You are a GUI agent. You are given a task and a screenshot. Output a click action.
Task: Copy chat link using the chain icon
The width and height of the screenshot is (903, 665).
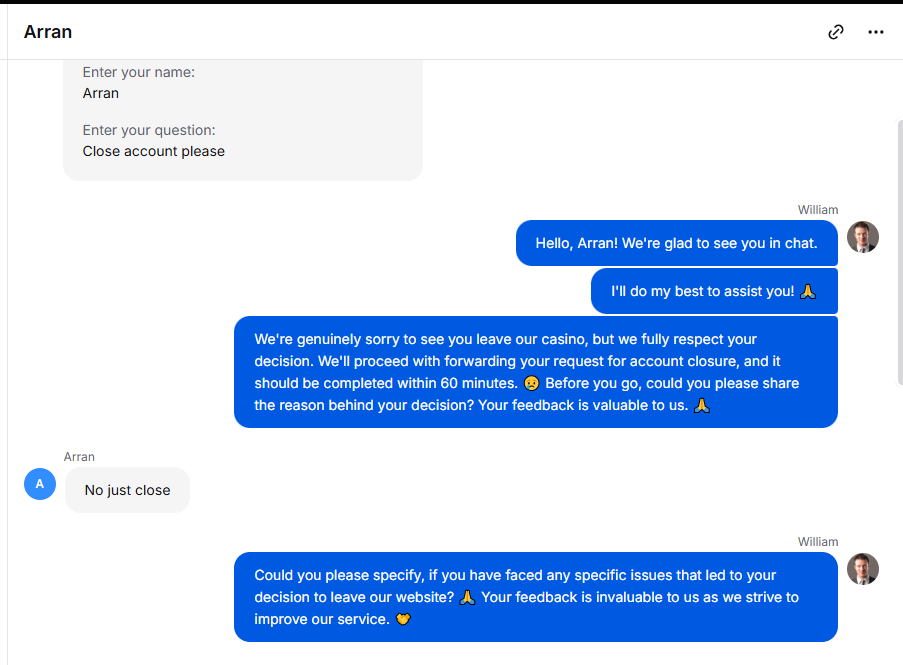836,32
